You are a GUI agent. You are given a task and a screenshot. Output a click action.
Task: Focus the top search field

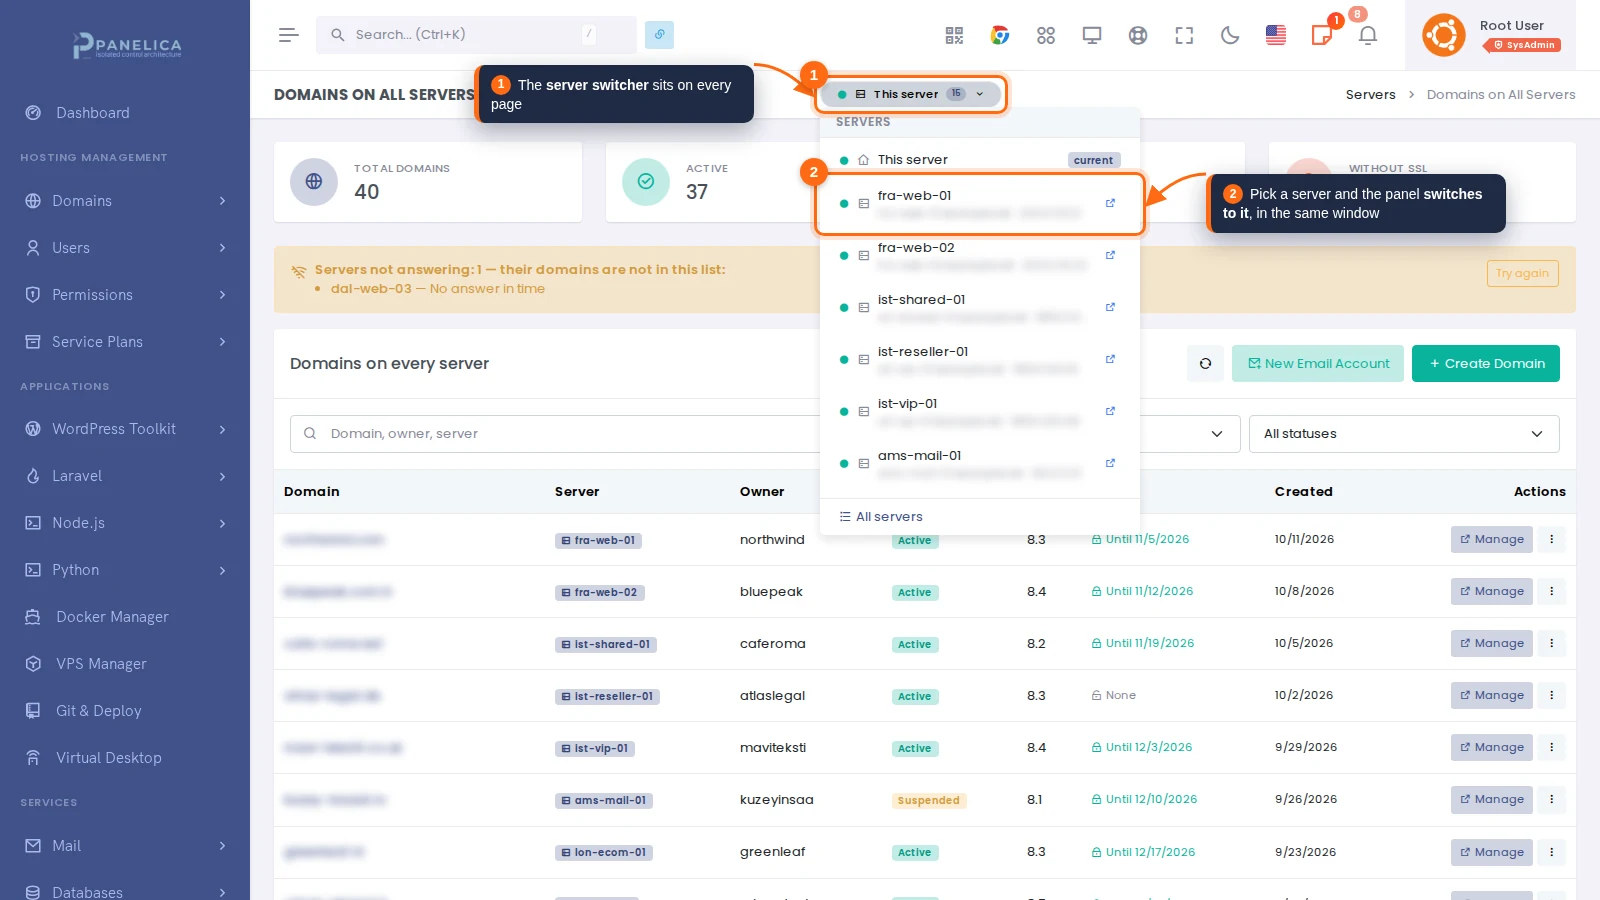(x=476, y=34)
